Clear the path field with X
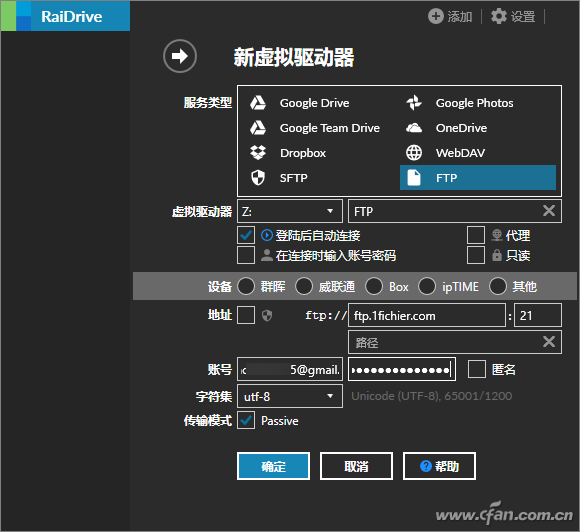Image resolution: width=580 pixels, height=532 pixels. [549, 341]
